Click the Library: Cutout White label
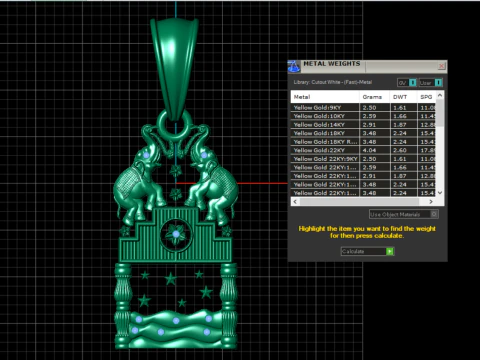Image resolution: width=480 pixels, height=360 pixels. point(333,82)
